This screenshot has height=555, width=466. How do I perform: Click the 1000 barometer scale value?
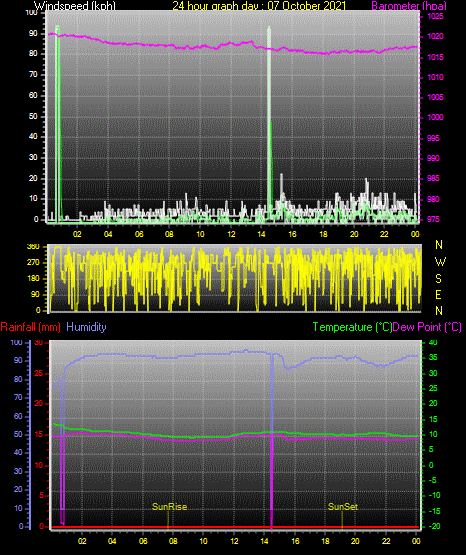click(435, 118)
